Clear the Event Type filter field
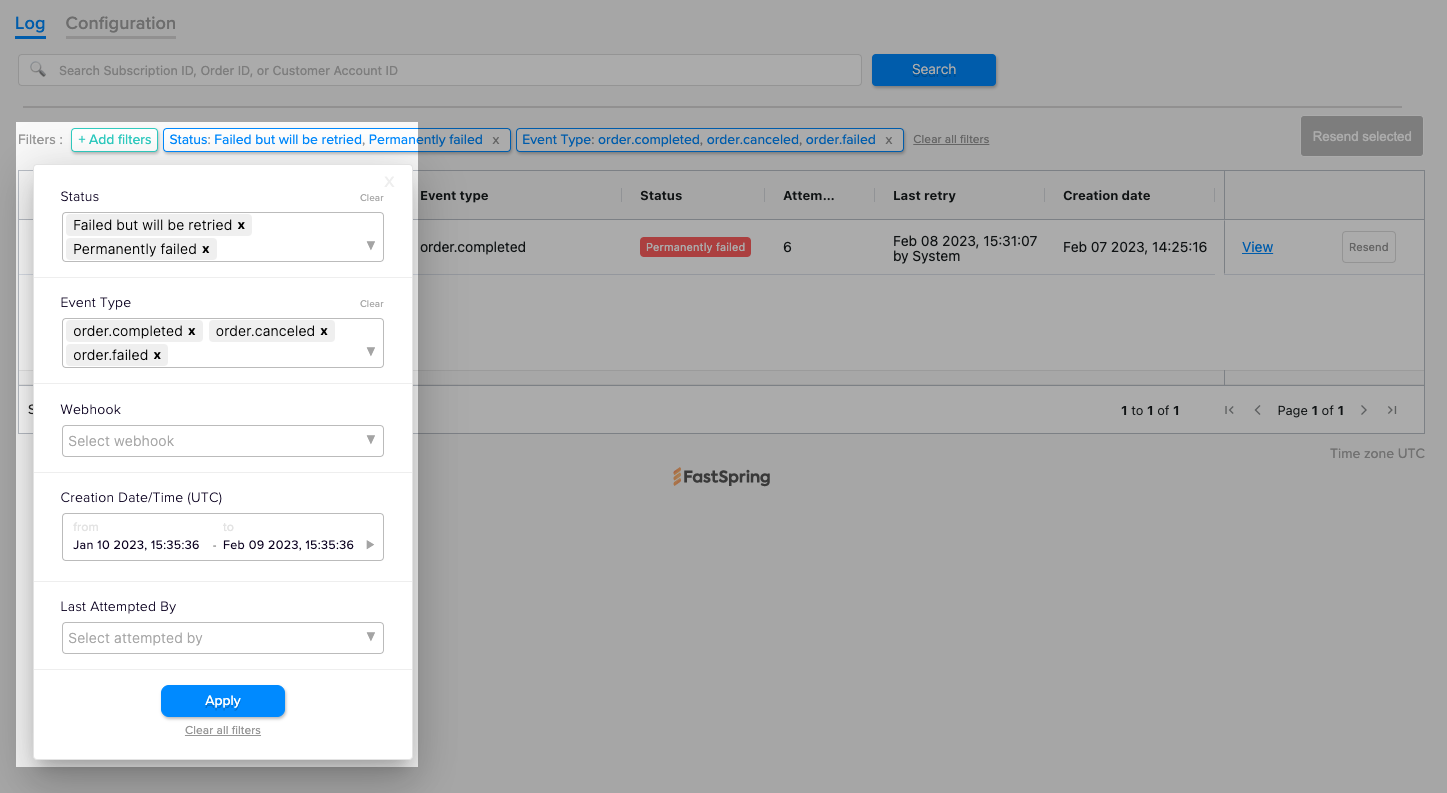 coord(372,304)
